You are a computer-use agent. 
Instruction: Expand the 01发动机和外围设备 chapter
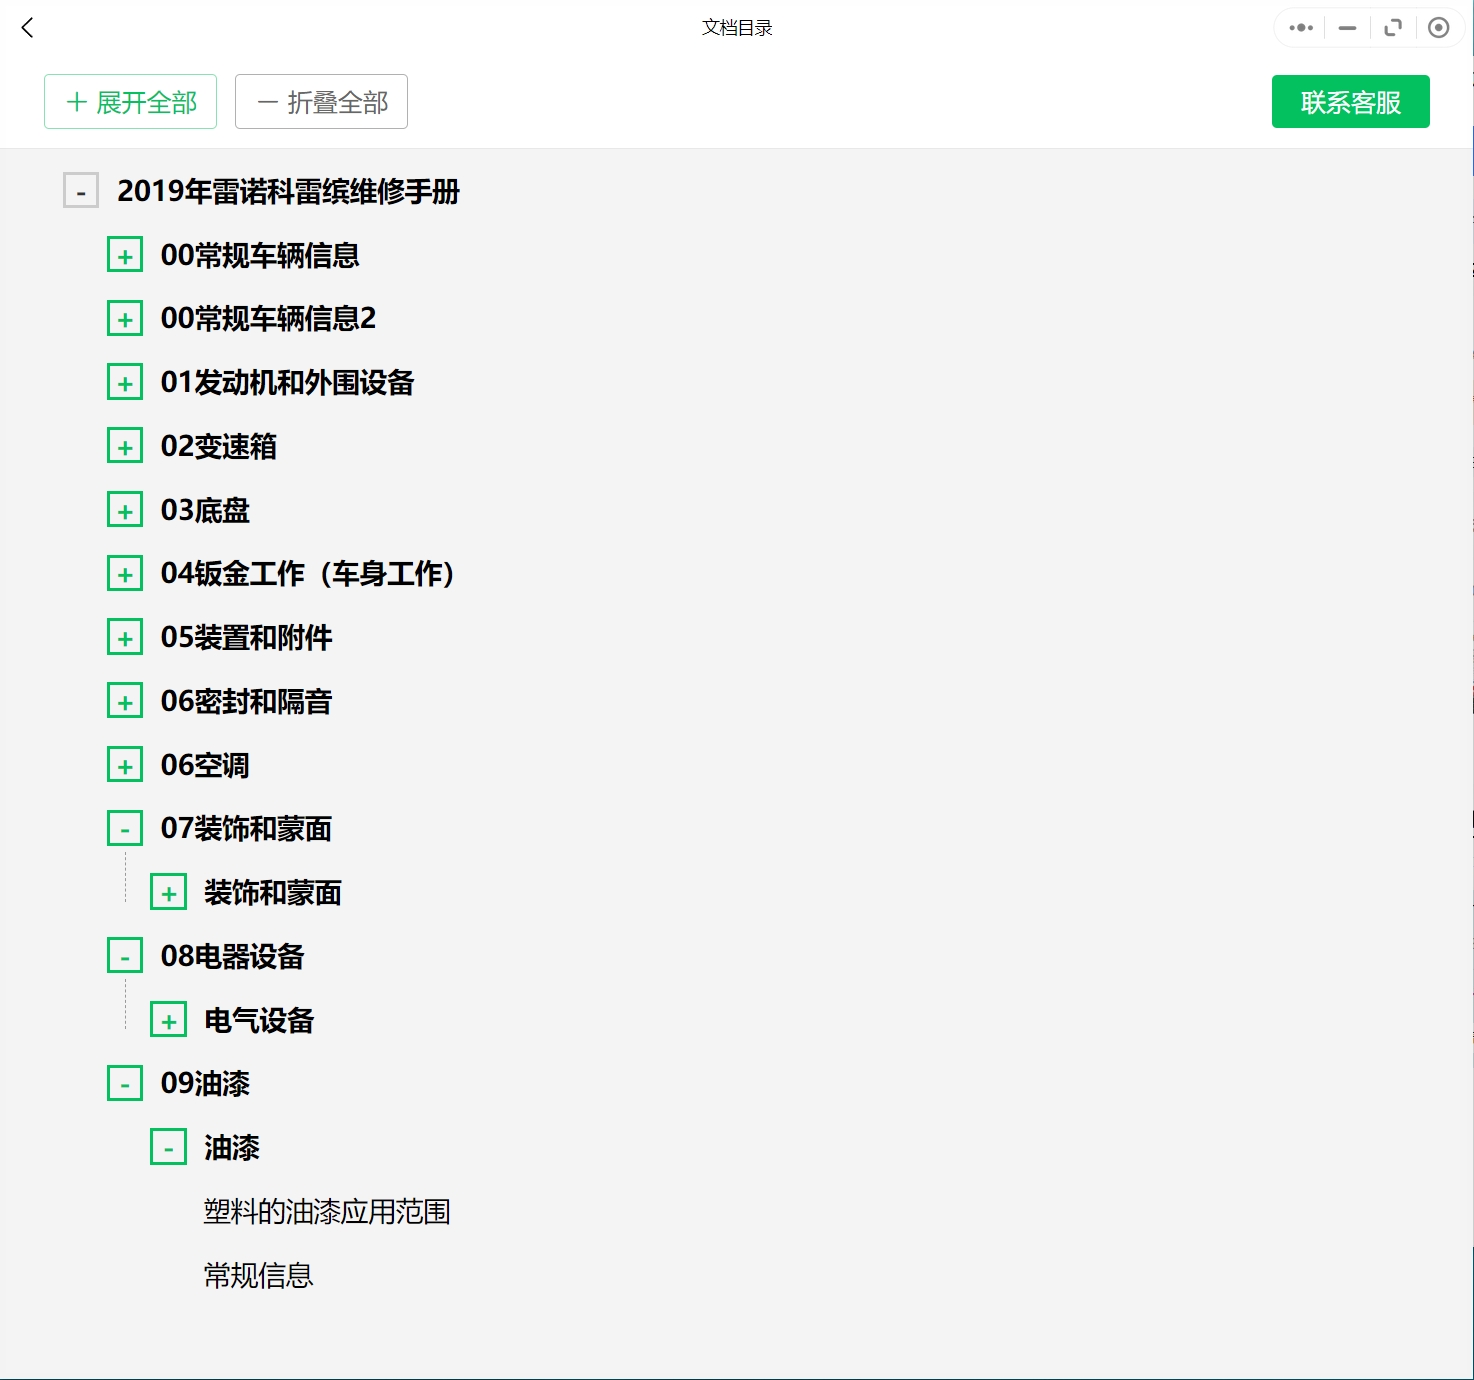(x=125, y=382)
